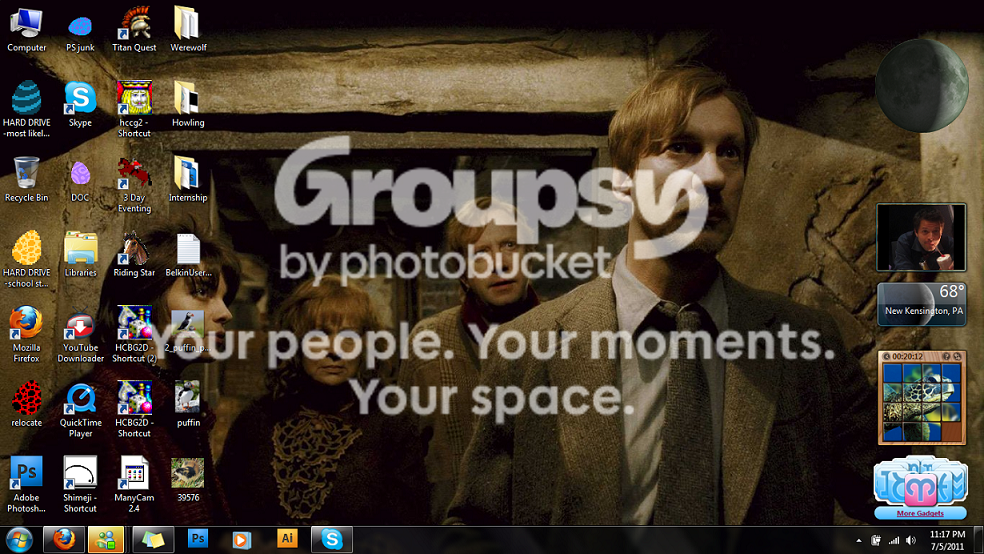Click the slideshow photo gadget

tap(921, 237)
